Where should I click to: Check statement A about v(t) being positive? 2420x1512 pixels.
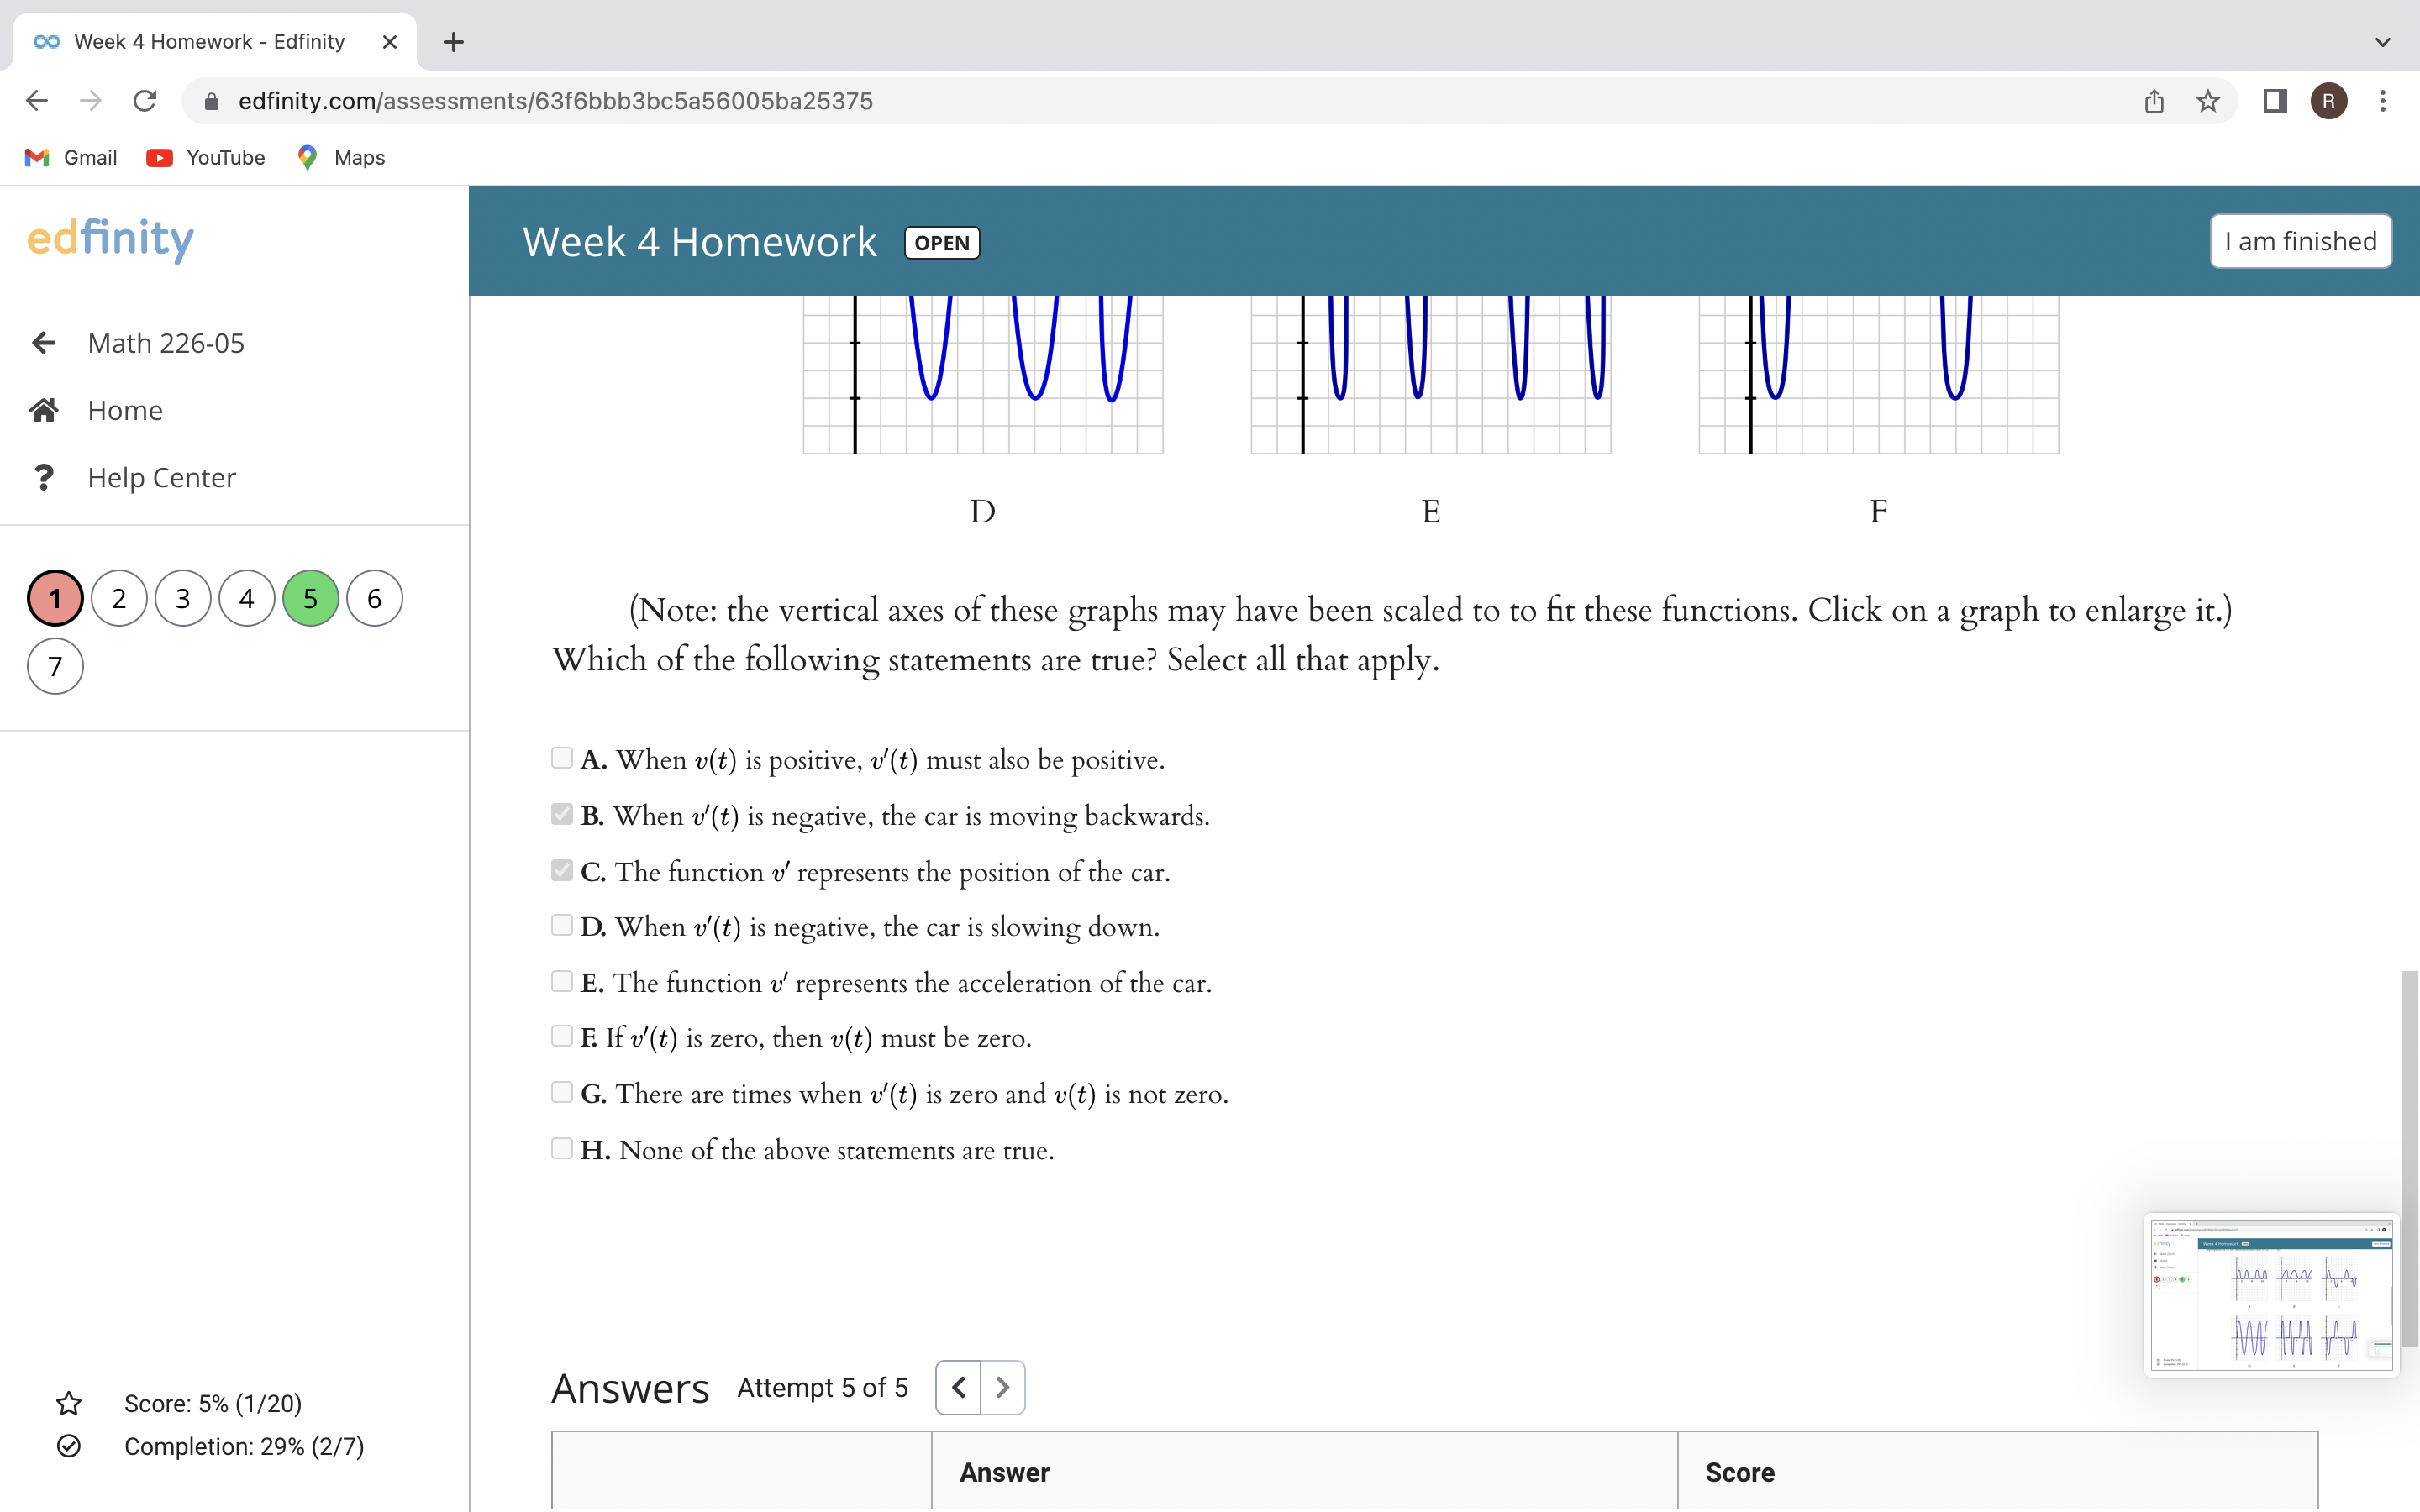[x=562, y=757]
